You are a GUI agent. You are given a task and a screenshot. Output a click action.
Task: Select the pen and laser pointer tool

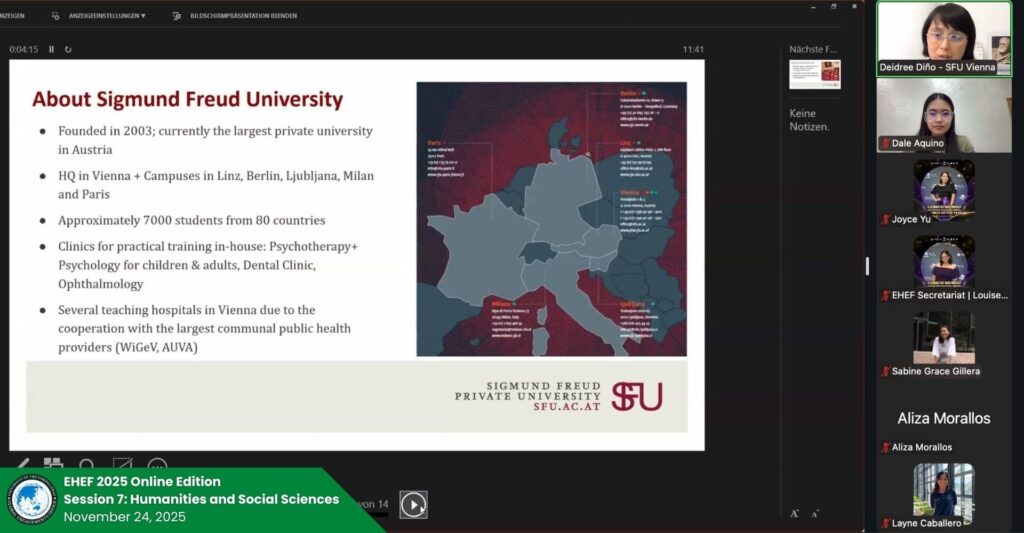point(20,466)
